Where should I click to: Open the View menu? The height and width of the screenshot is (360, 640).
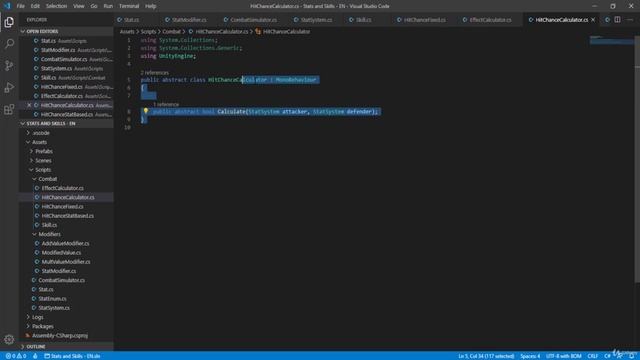[x=79, y=6]
